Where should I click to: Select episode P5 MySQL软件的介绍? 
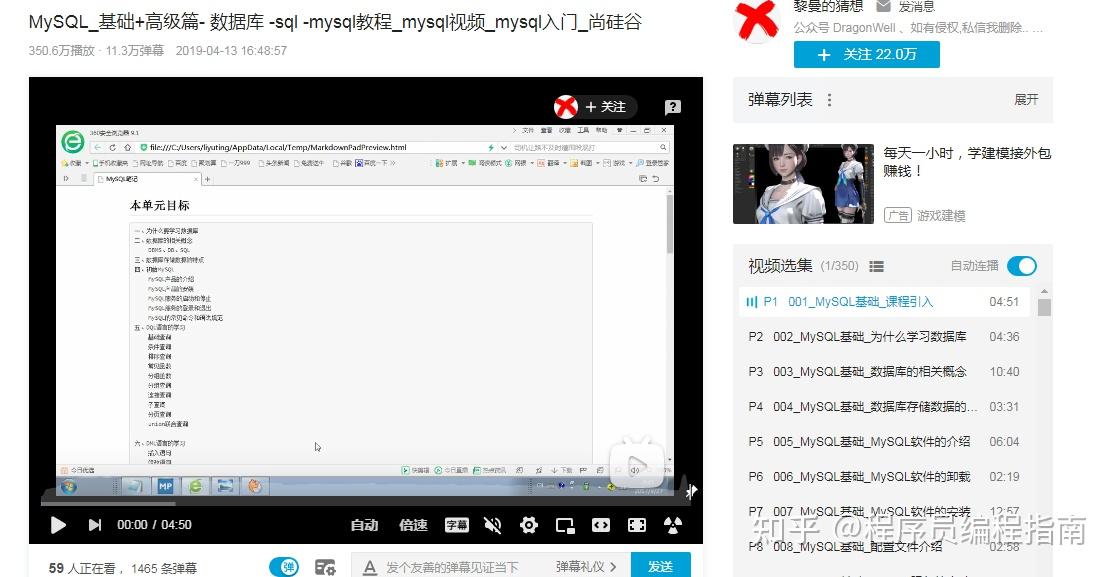coord(880,442)
